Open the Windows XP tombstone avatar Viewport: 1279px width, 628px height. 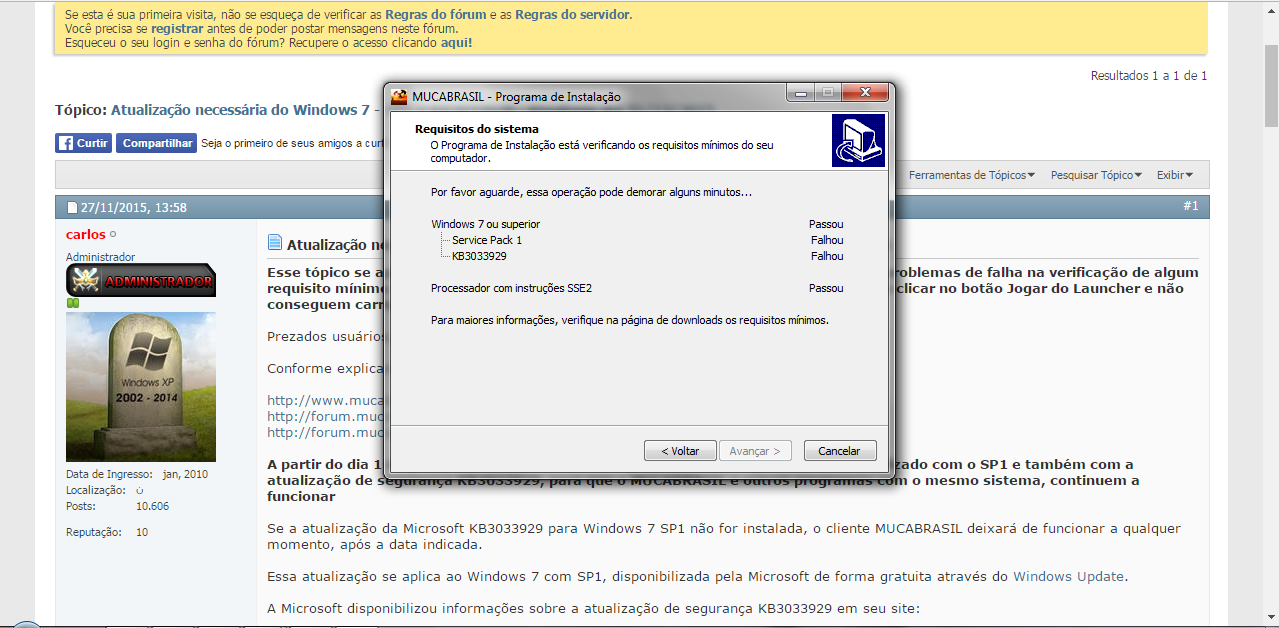click(x=141, y=386)
